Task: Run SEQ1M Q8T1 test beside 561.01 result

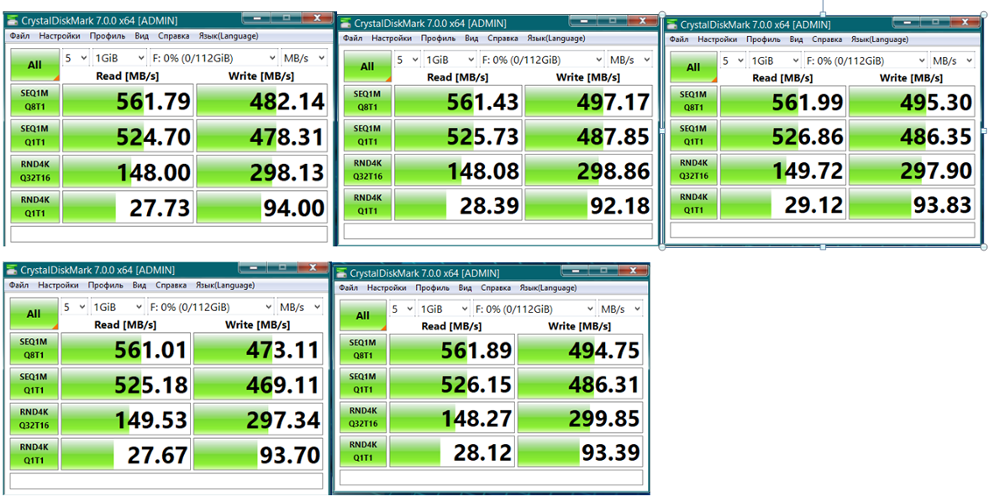Action: point(34,349)
